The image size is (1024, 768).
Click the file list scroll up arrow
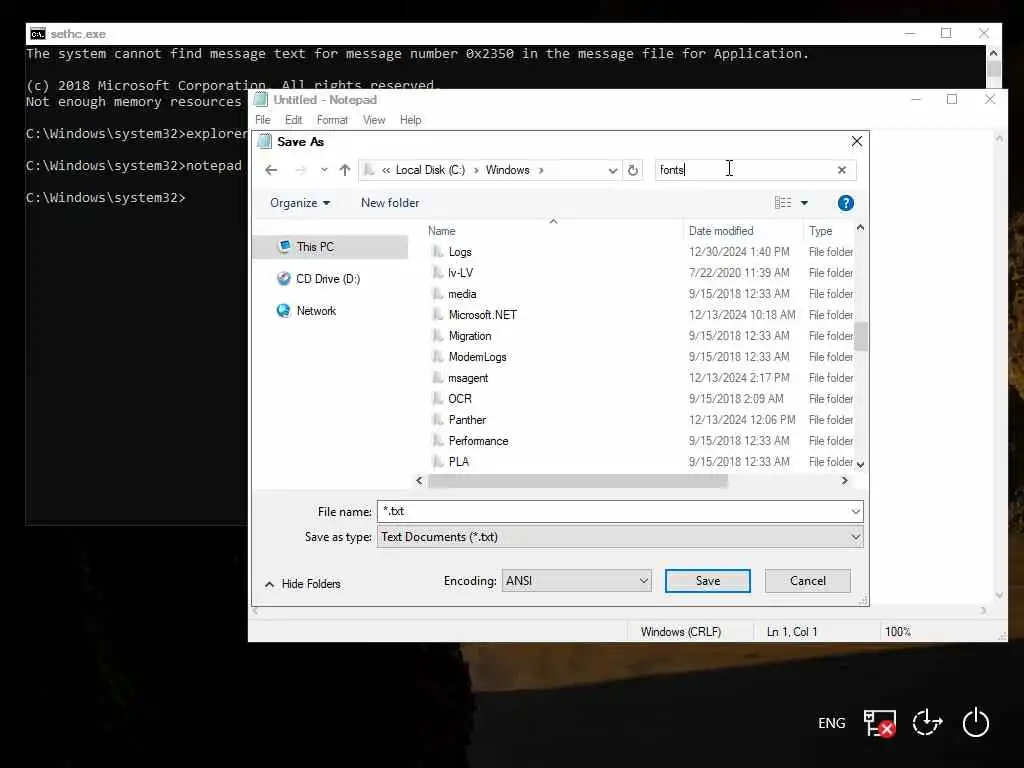coord(861,228)
